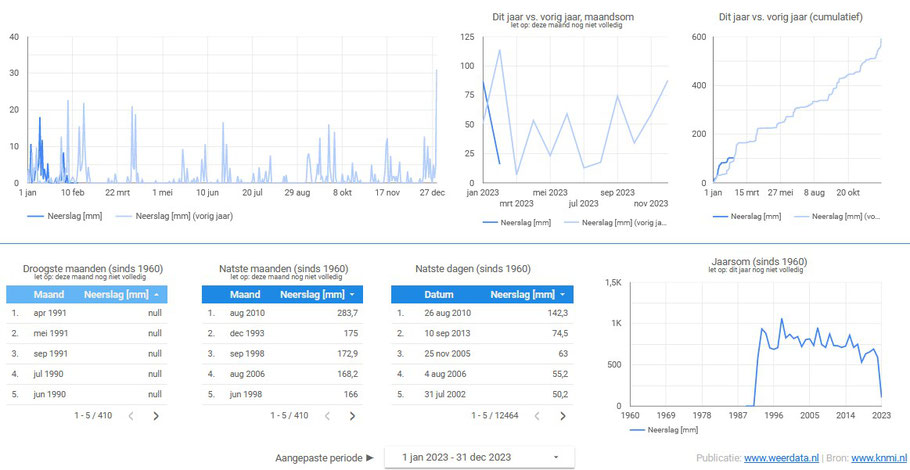Show next page of Natste maanden table

click(x=352, y=415)
